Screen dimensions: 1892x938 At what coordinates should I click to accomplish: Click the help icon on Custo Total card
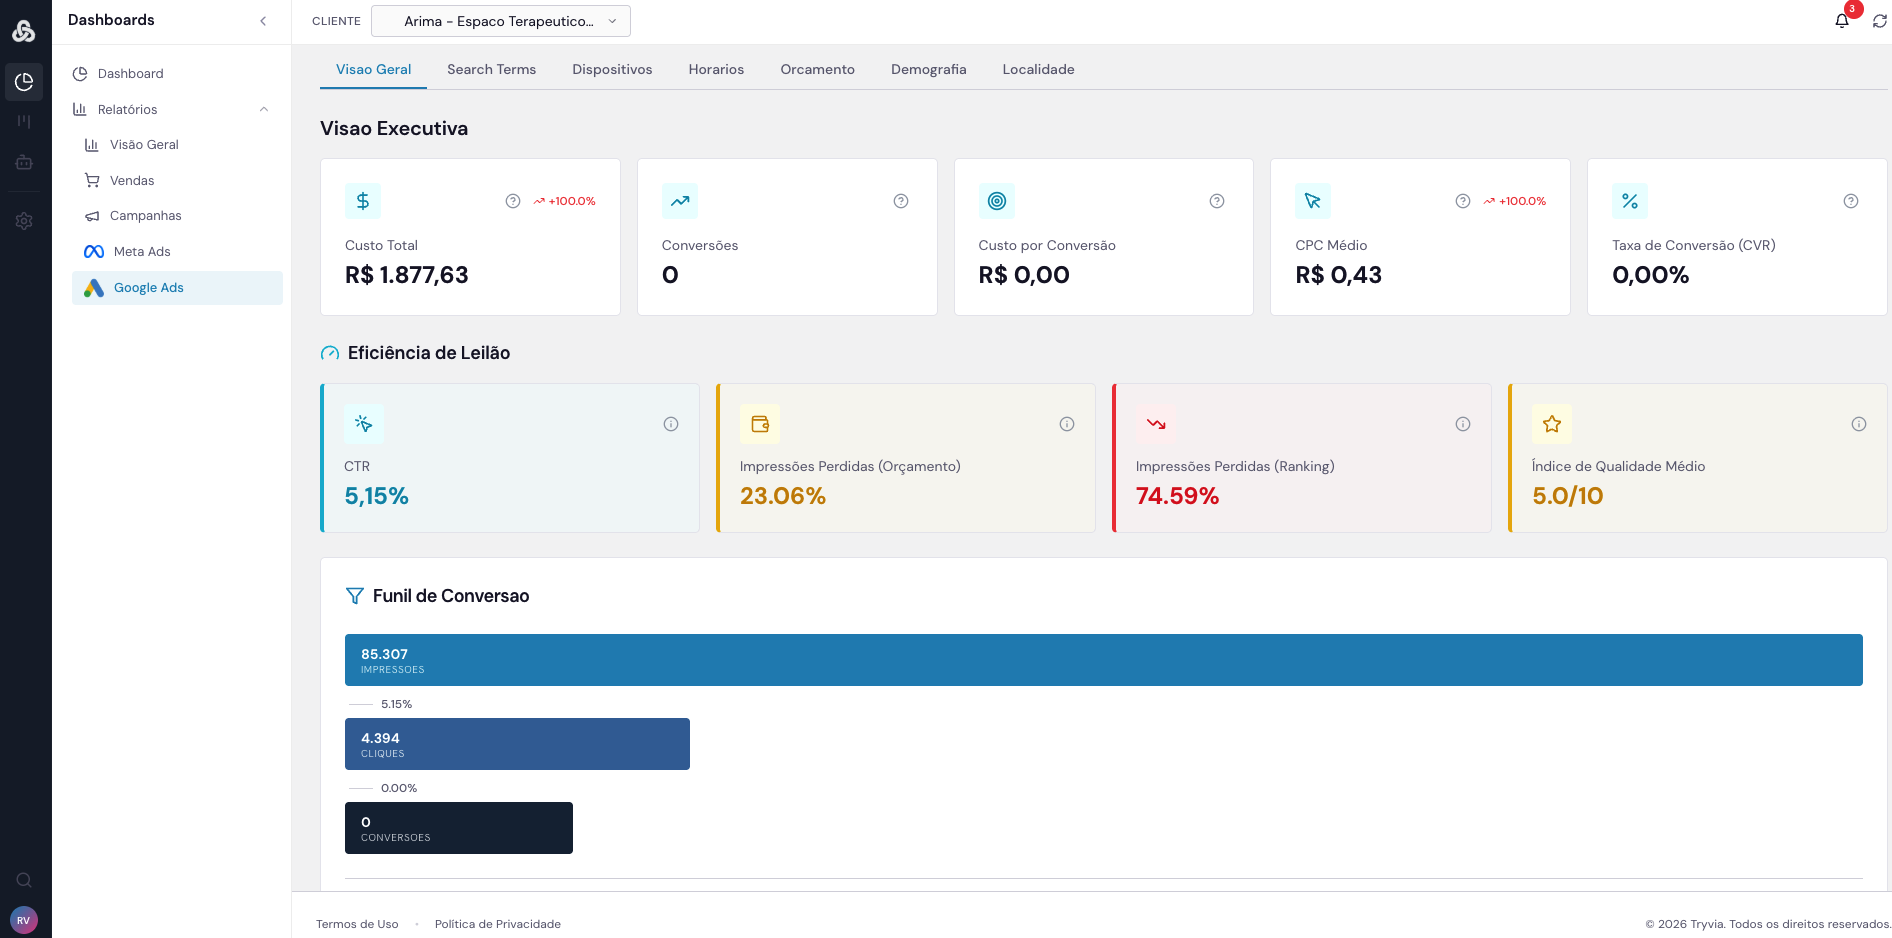(x=513, y=201)
